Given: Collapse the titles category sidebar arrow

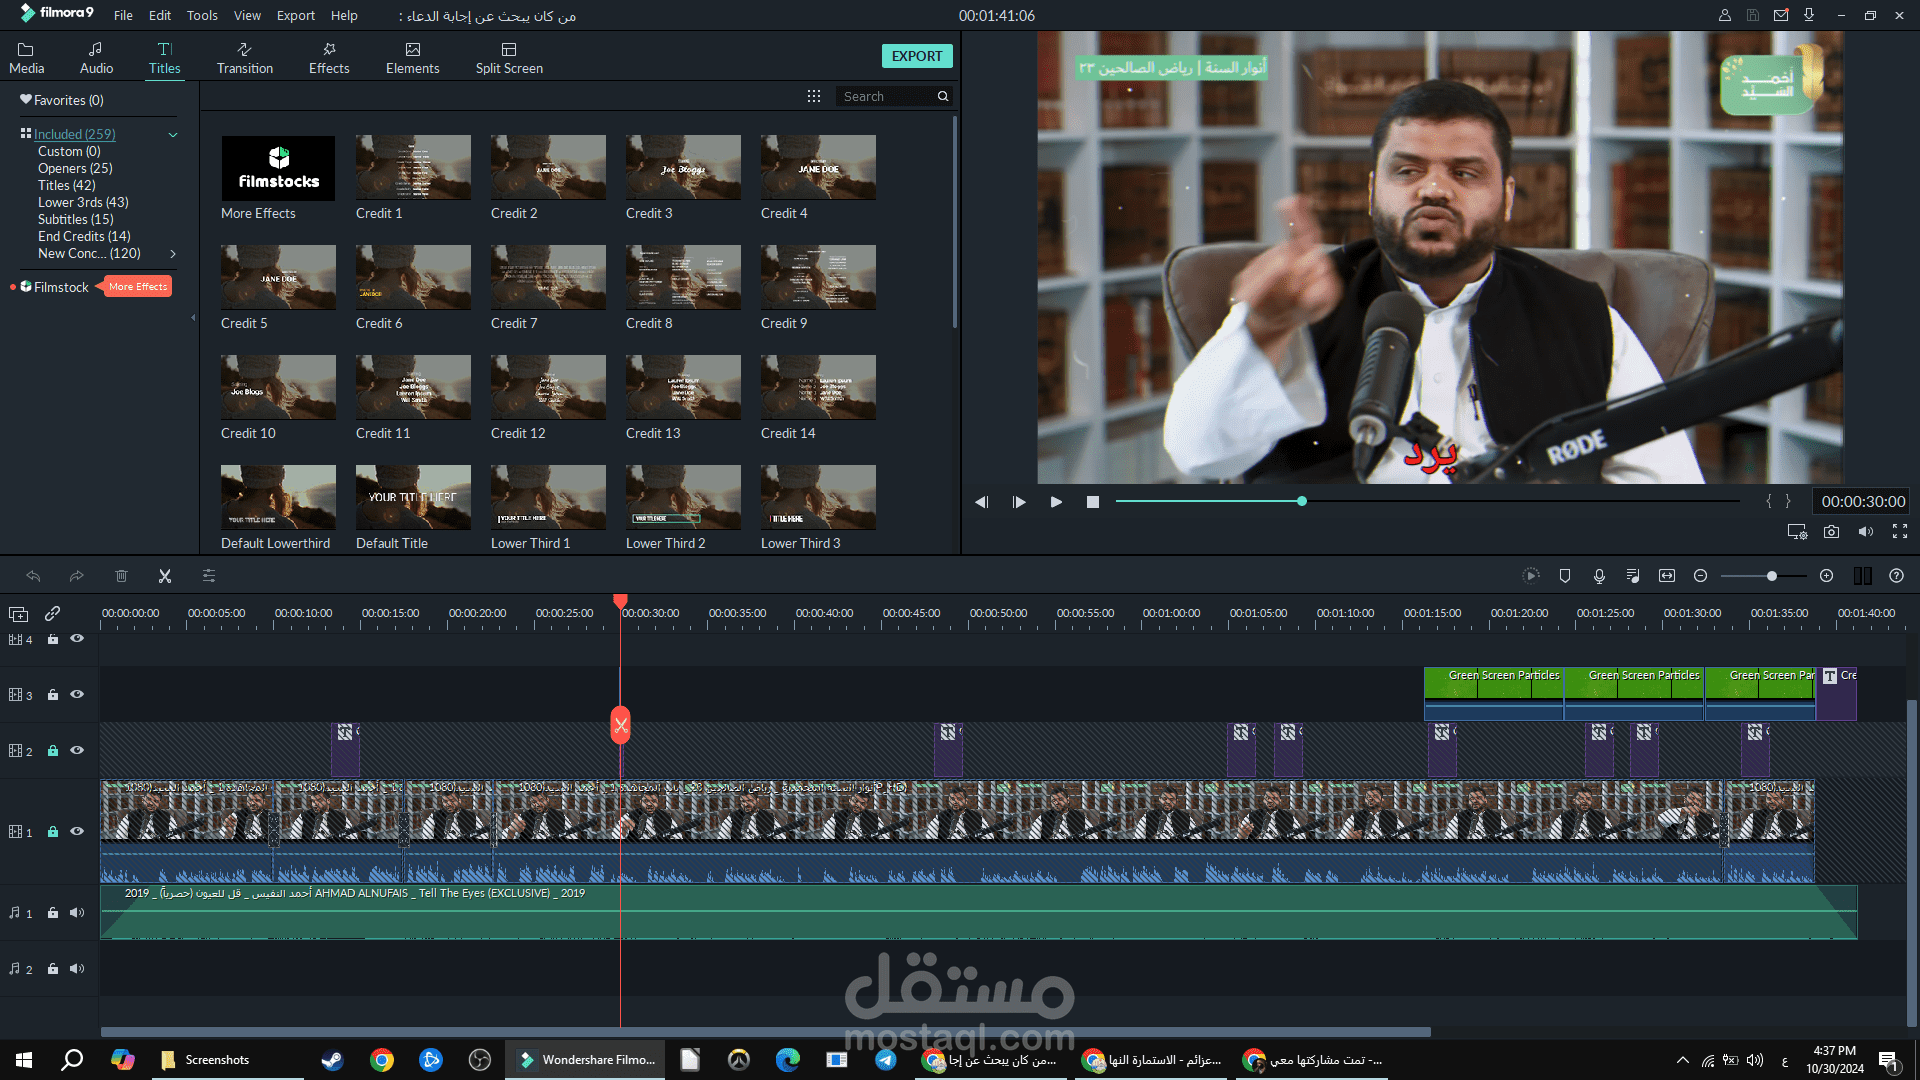Looking at the screenshot, I should point(193,318).
